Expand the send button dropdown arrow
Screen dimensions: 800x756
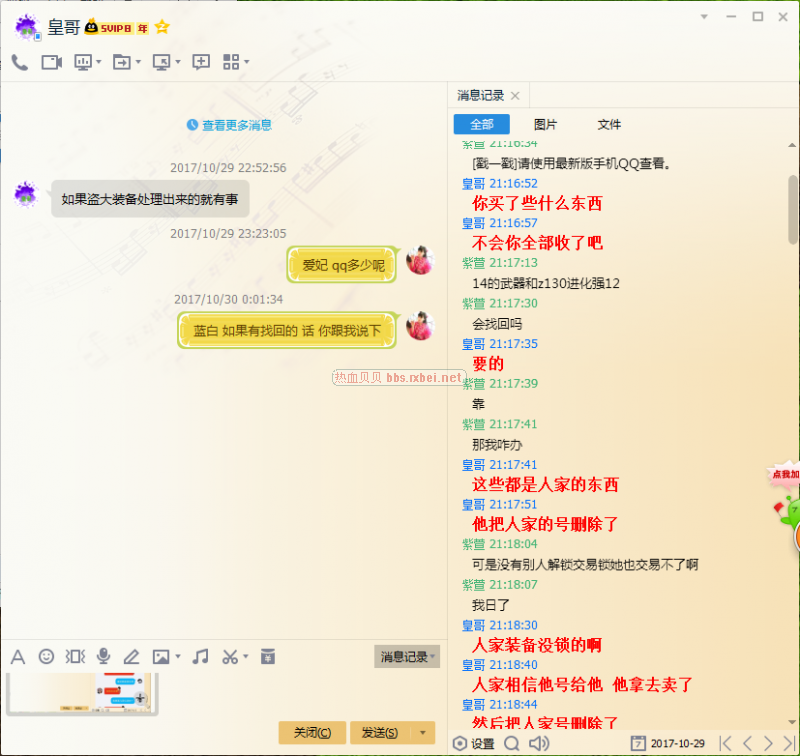[x=423, y=733]
